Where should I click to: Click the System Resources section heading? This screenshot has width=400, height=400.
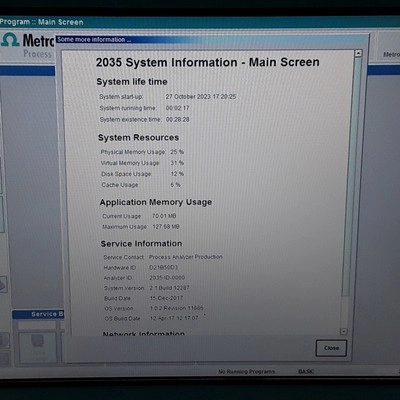[x=138, y=138]
